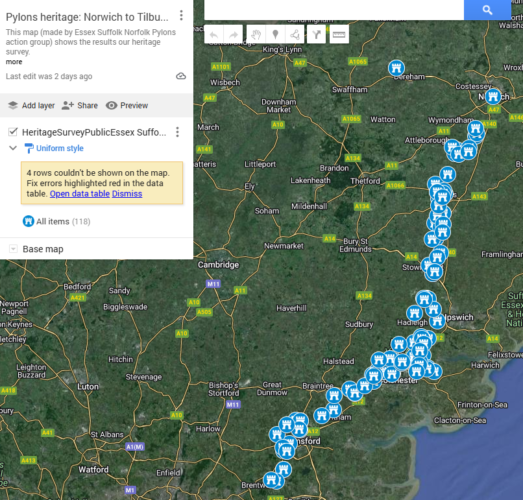
Task: Click Add layer
Action: tap(31, 105)
